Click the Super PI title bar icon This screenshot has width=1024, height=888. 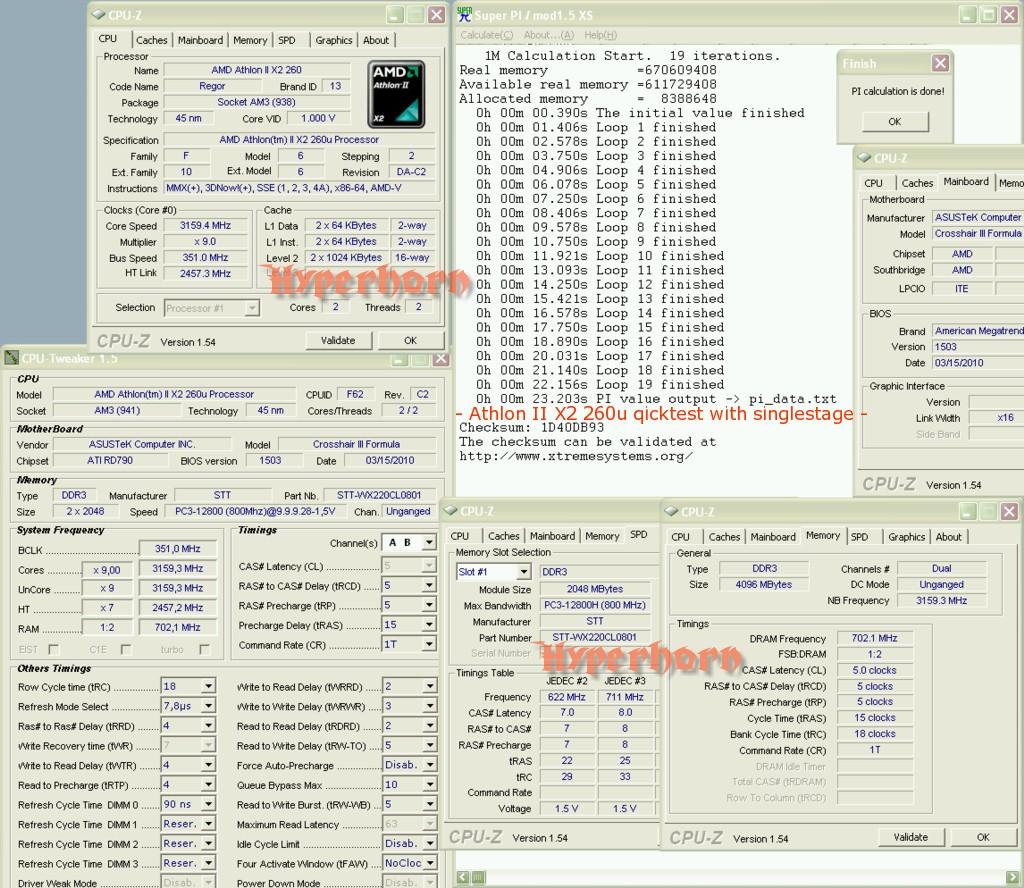pyautogui.click(x=464, y=14)
